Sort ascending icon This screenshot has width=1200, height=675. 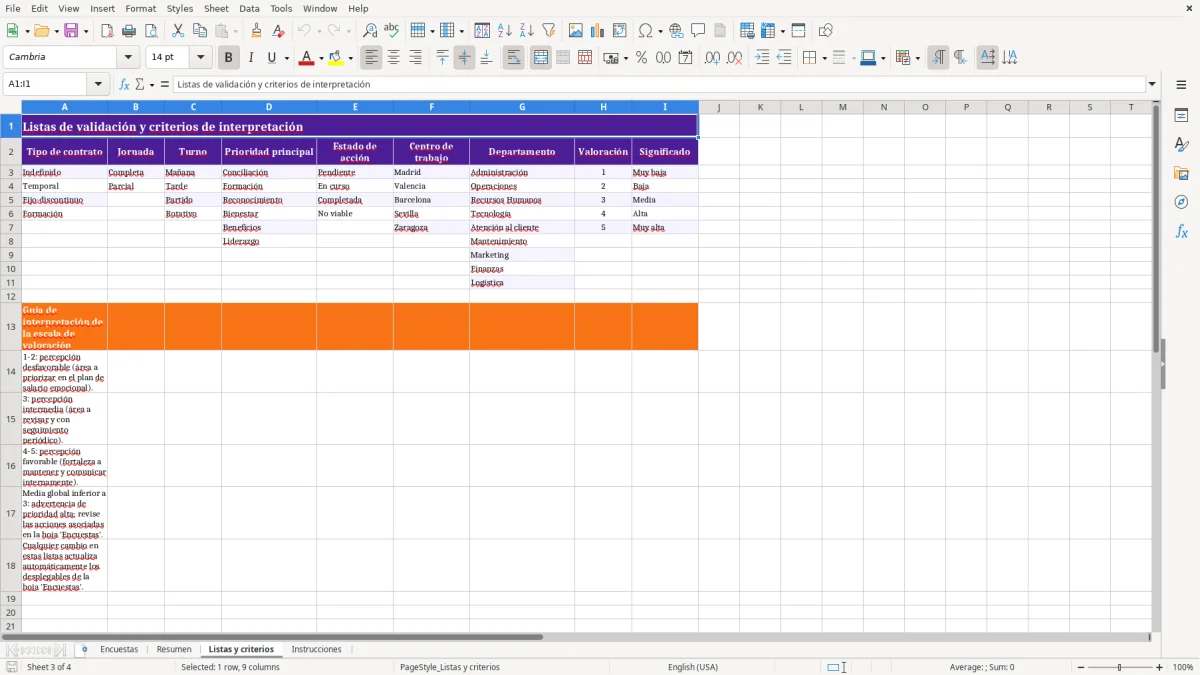504,31
